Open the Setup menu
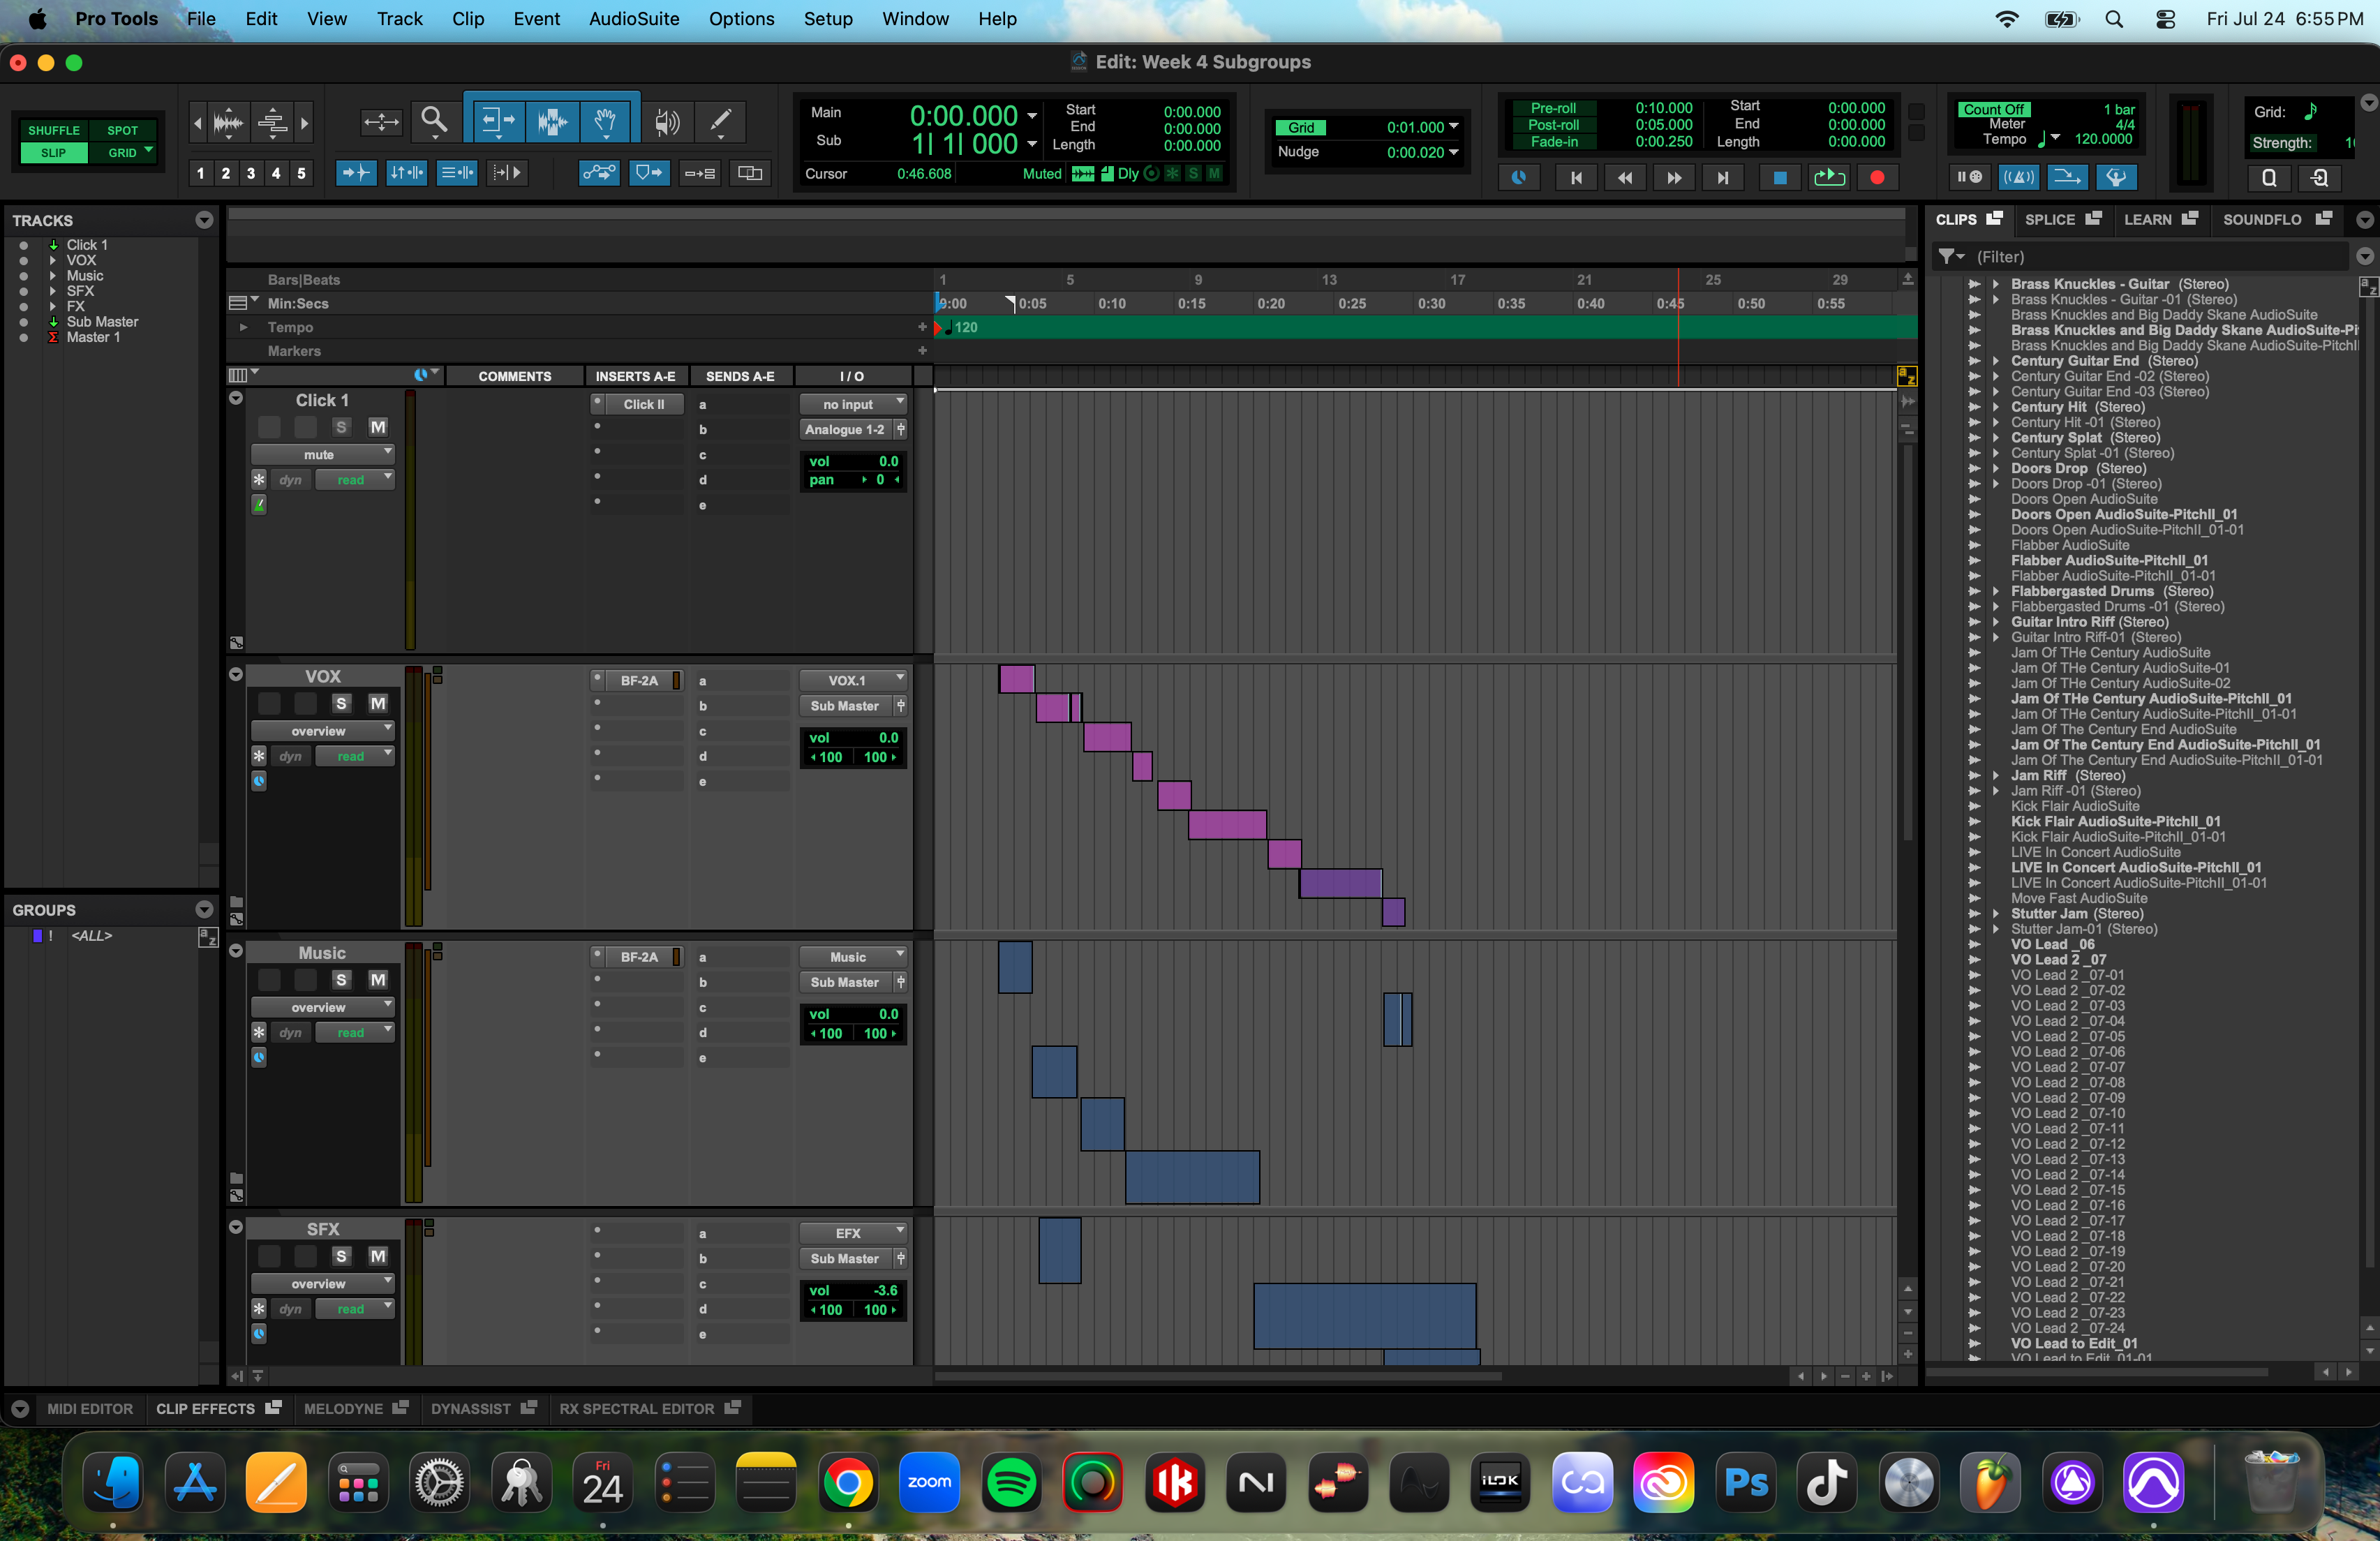Viewport: 2380px width, 1541px height. pos(828,19)
